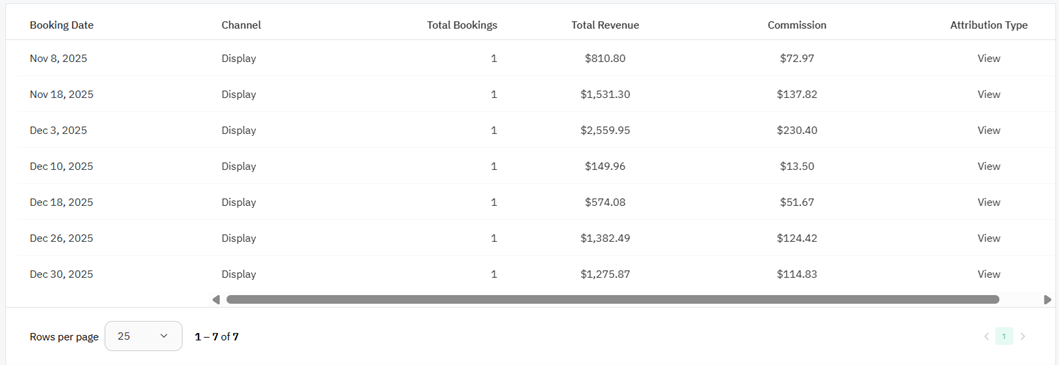Click the $230.40 commission cell

click(x=797, y=130)
